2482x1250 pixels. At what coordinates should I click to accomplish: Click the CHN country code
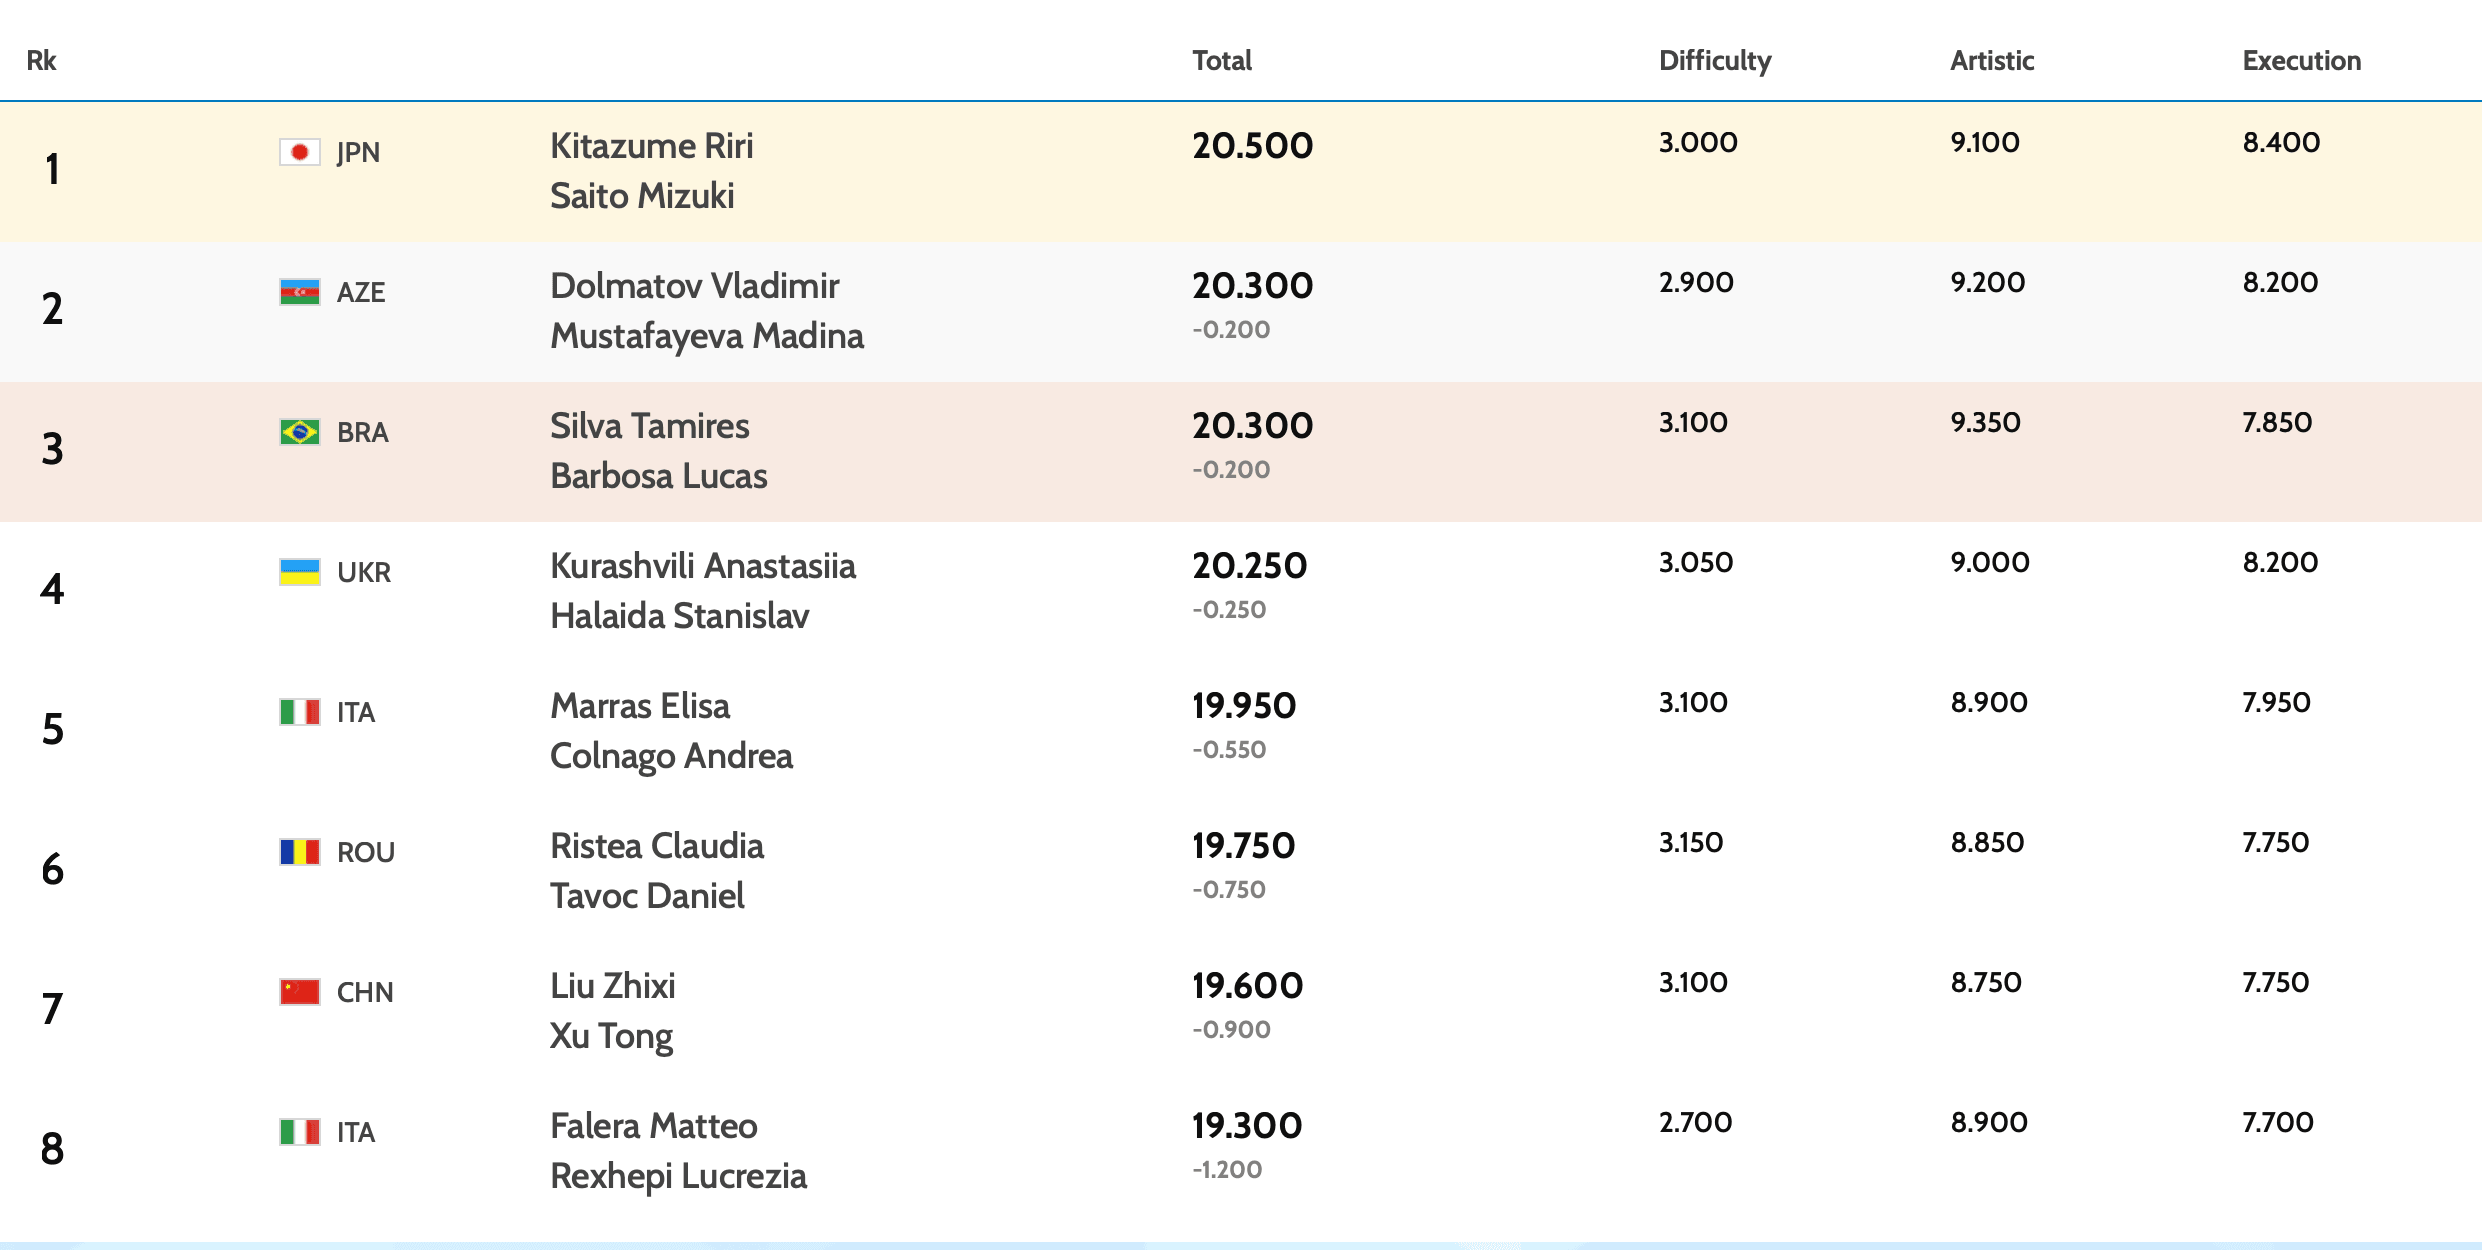[365, 992]
